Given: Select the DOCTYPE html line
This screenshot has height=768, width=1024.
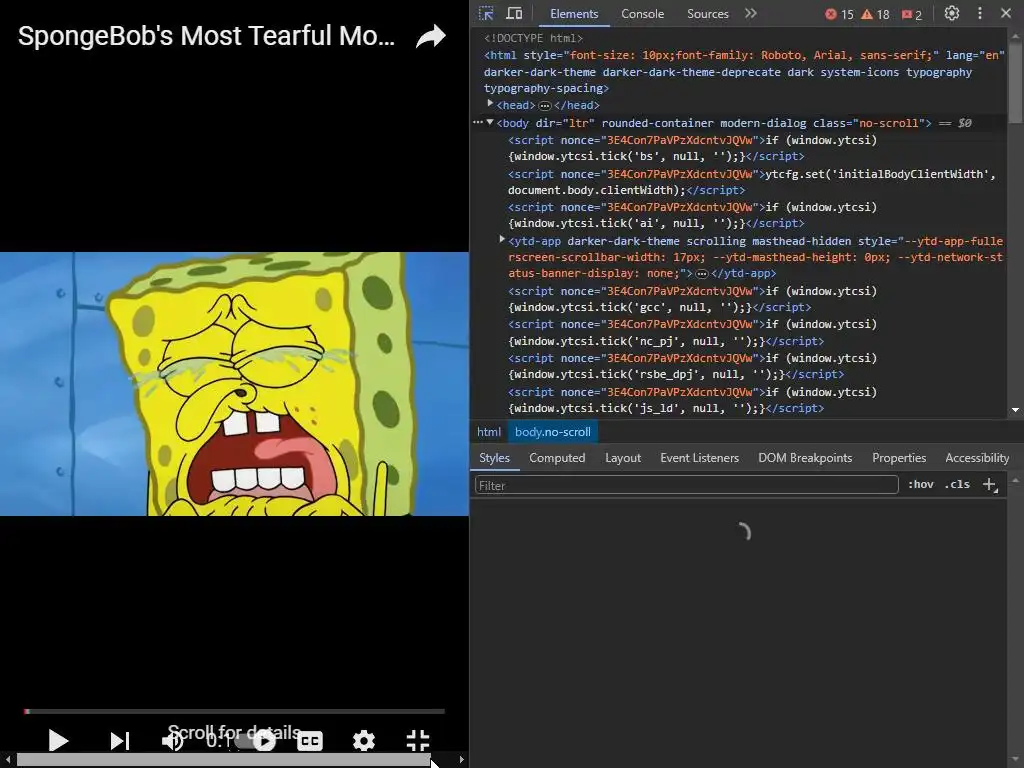Looking at the screenshot, I should pyautogui.click(x=534, y=39).
